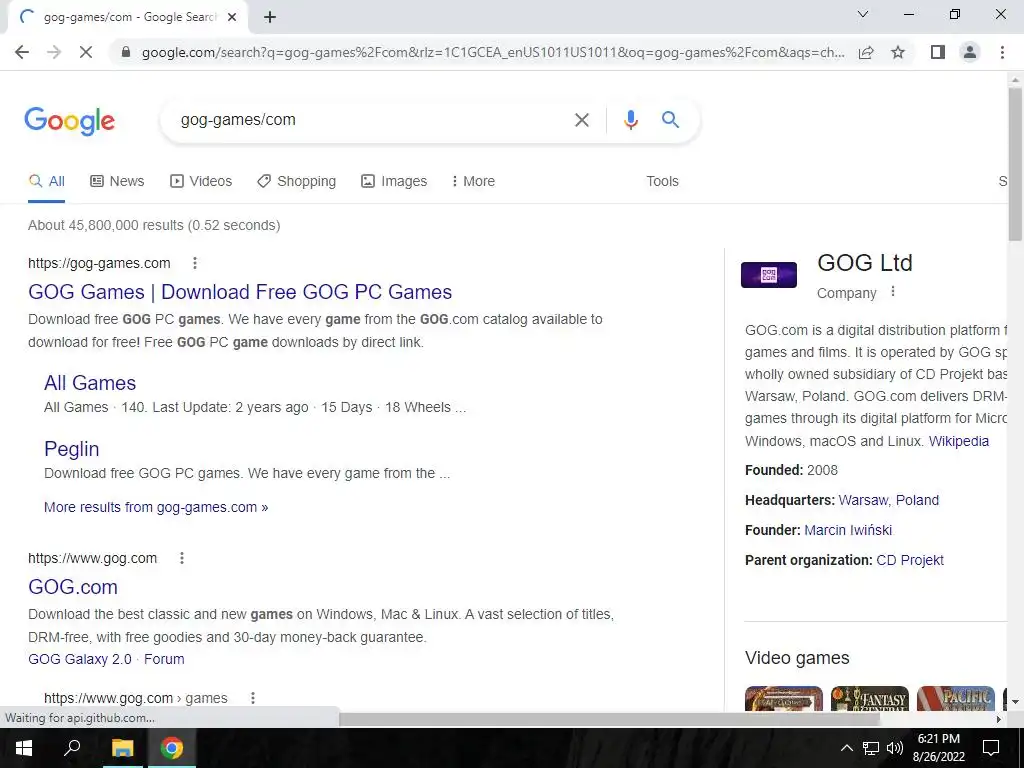The image size is (1024, 768).
Task: Open the Windows Start menu
Action: pos(24,748)
